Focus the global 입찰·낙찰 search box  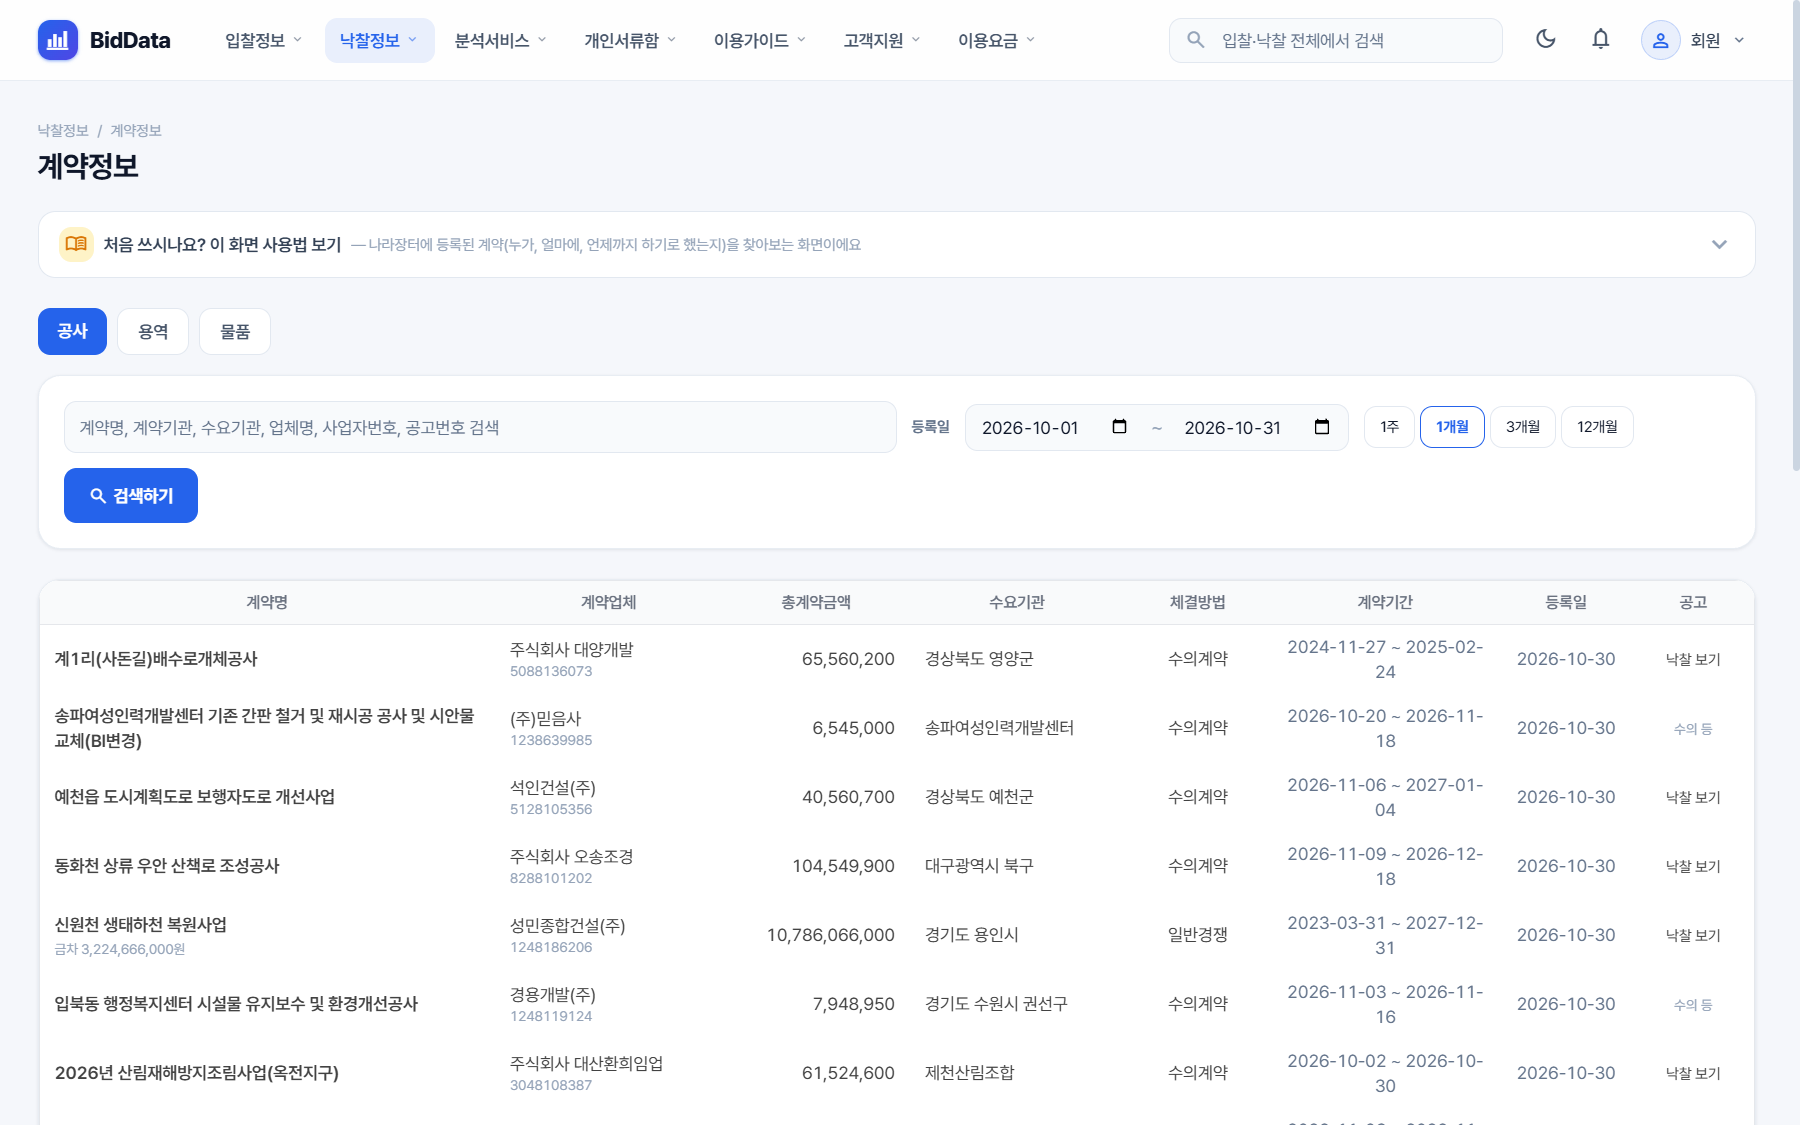point(1336,40)
